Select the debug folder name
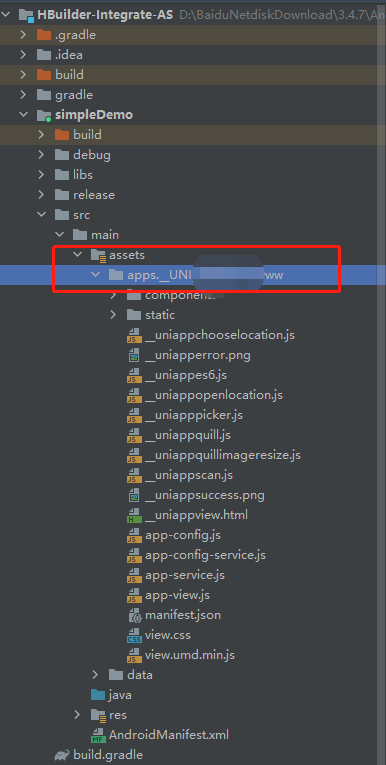The image size is (386, 765). coord(92,155)
